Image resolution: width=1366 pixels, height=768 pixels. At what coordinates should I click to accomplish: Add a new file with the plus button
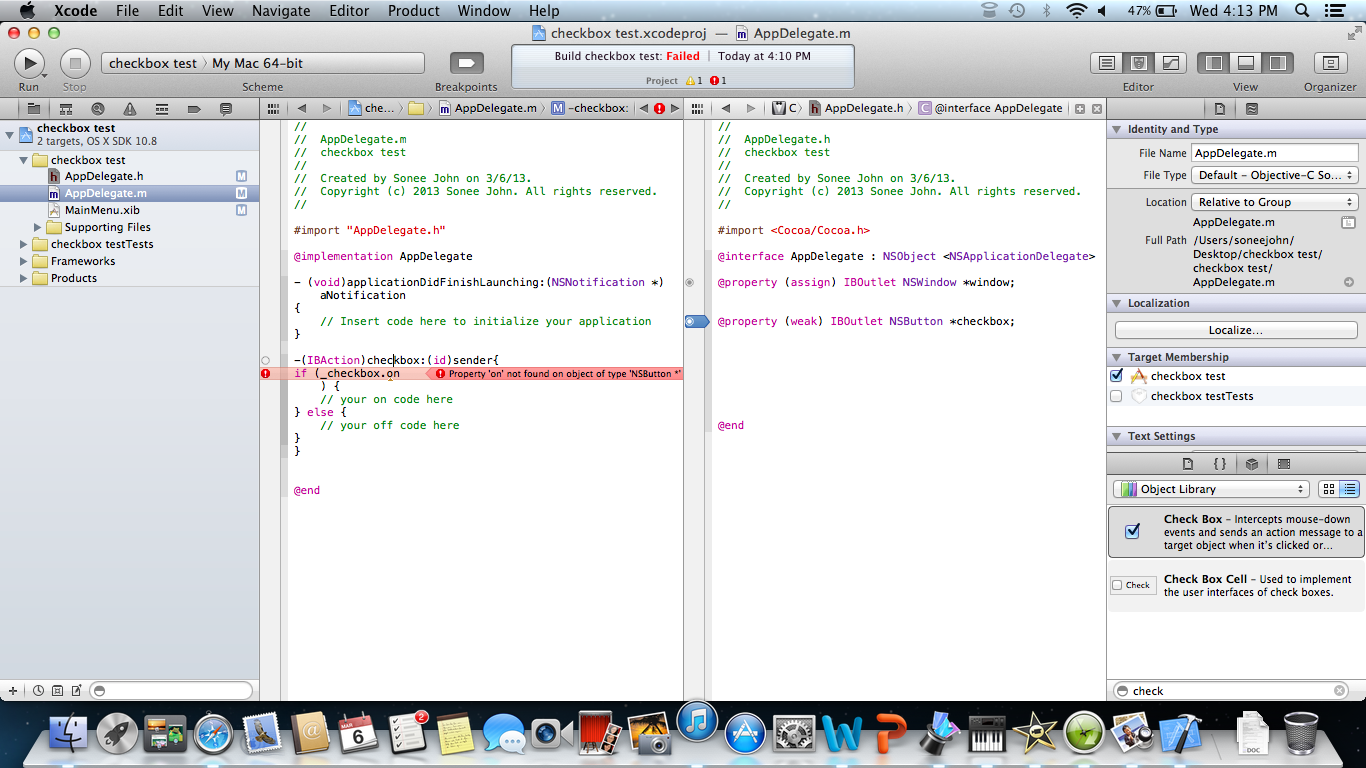click(x=13, y=691)
